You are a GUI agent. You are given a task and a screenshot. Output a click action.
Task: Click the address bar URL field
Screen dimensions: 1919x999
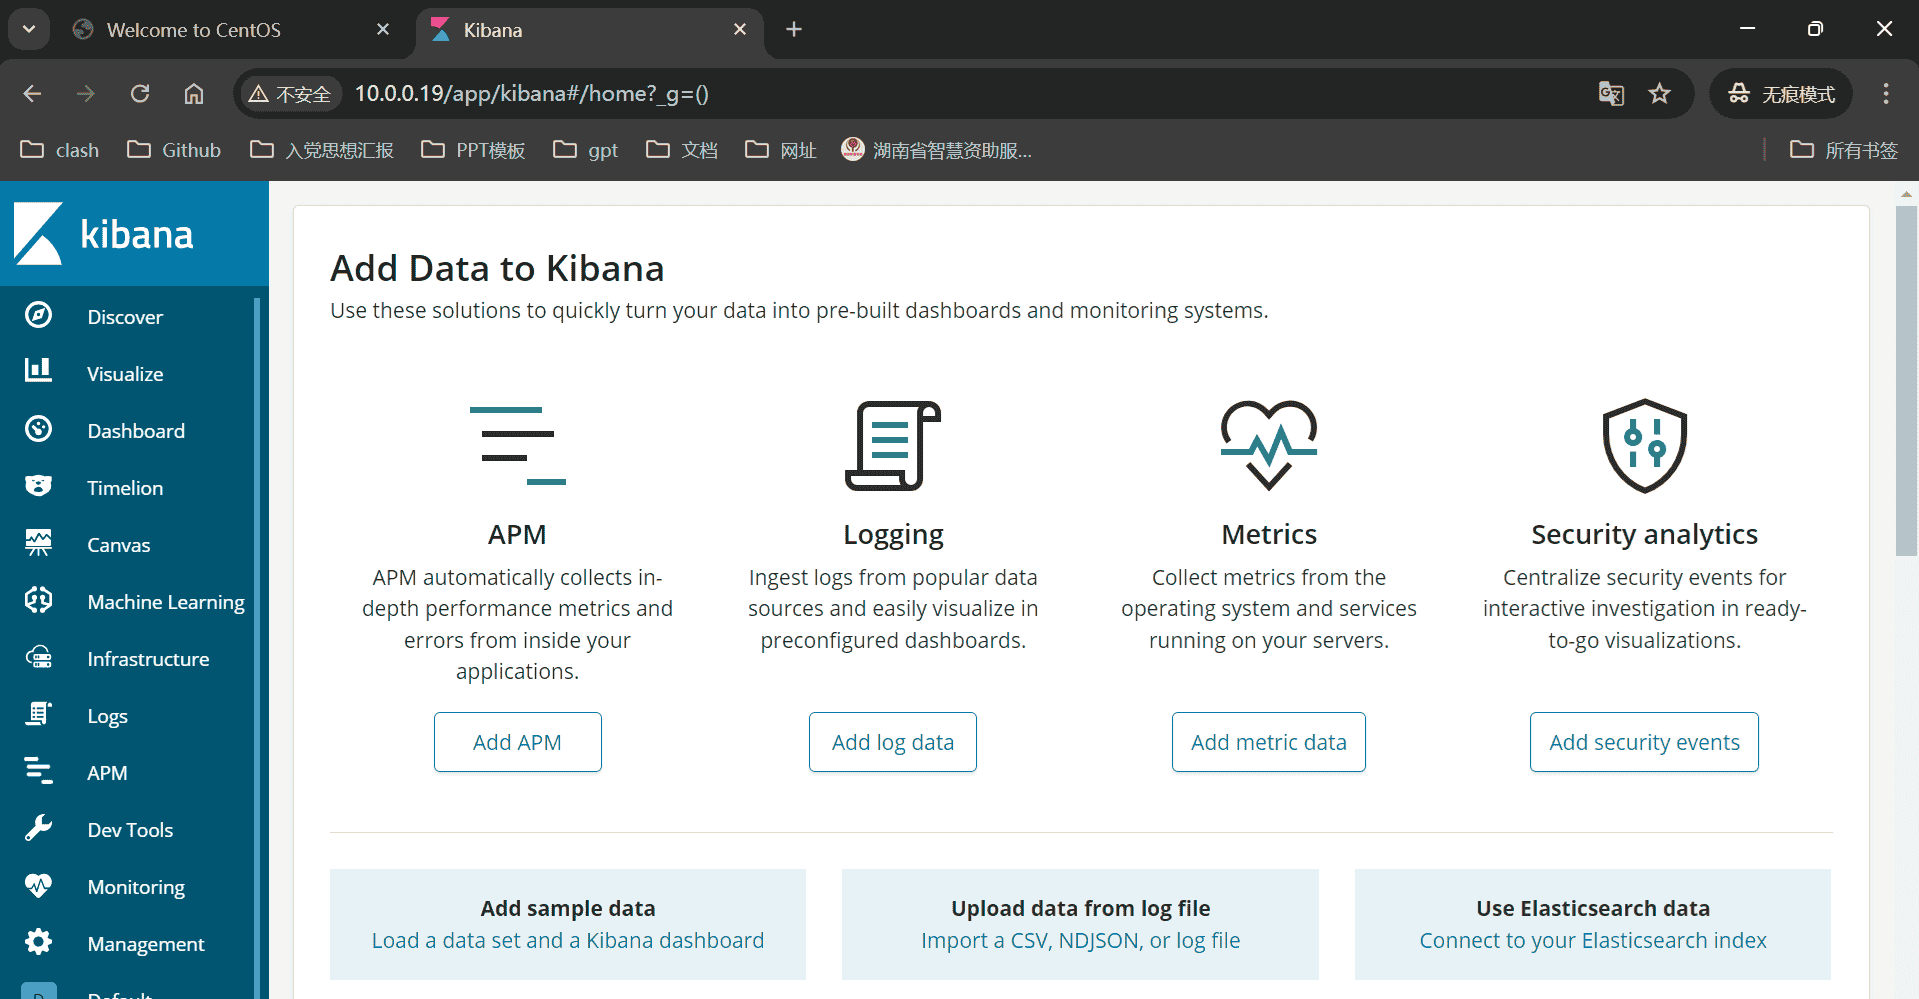(900, 94)
